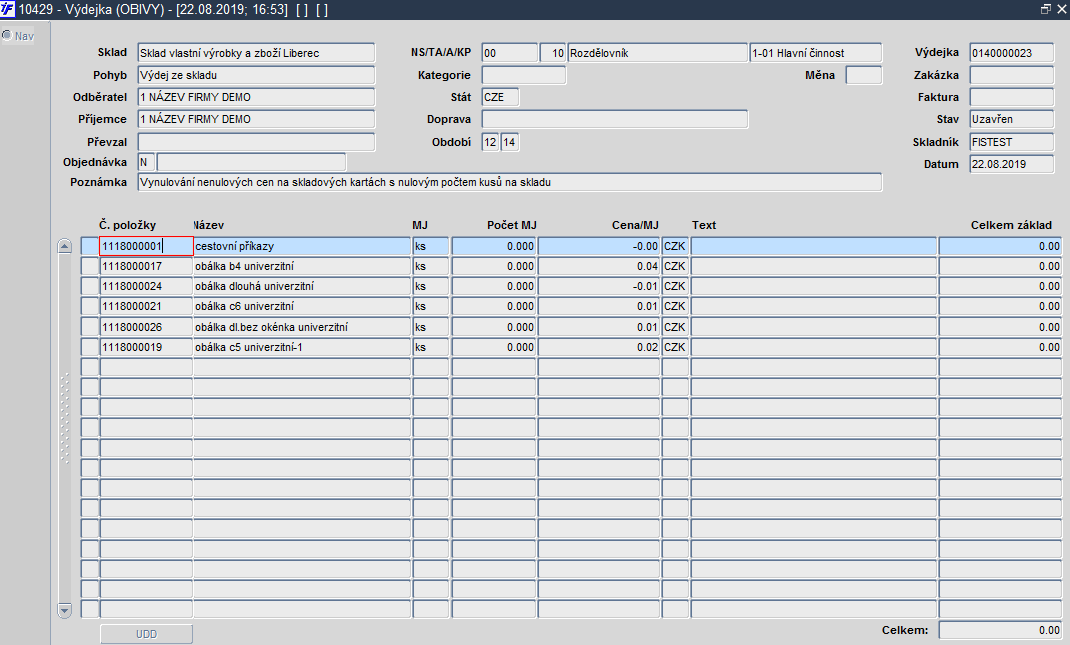
Task: Click the Datum field 22.08.2019
Action: pos(1011,164)
